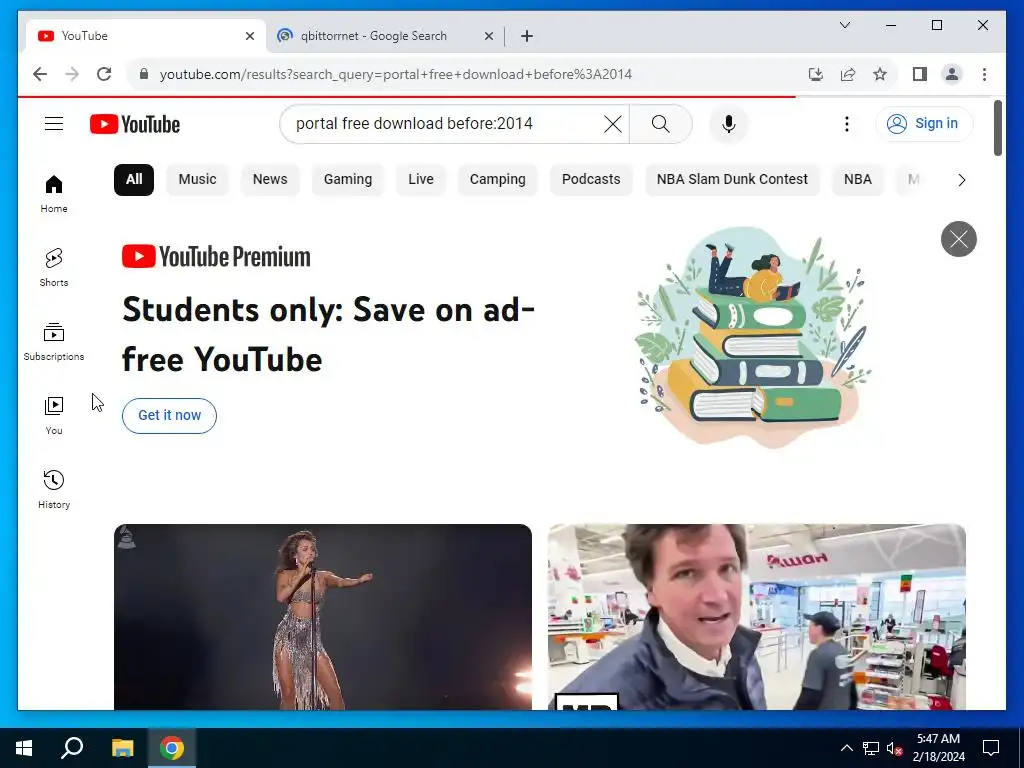This screenshot has height=768, width=1024.
Task: Click the Chrome address bar URL
Action: pos(396,74)
